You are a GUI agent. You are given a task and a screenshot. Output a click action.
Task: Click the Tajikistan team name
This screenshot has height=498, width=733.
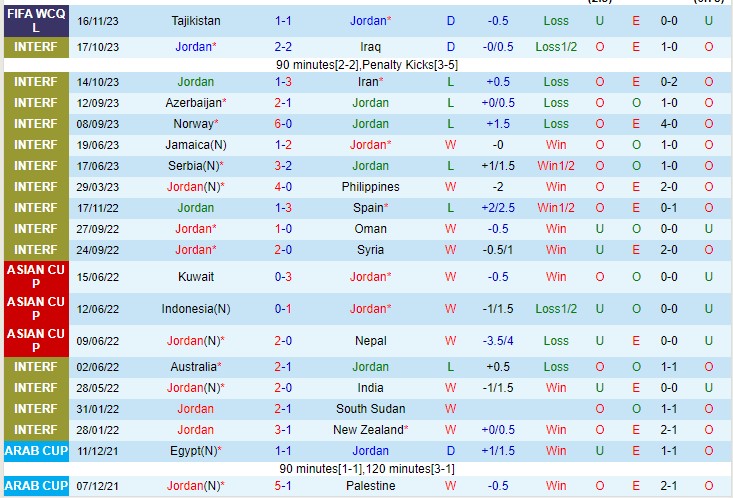pos(195,21)
